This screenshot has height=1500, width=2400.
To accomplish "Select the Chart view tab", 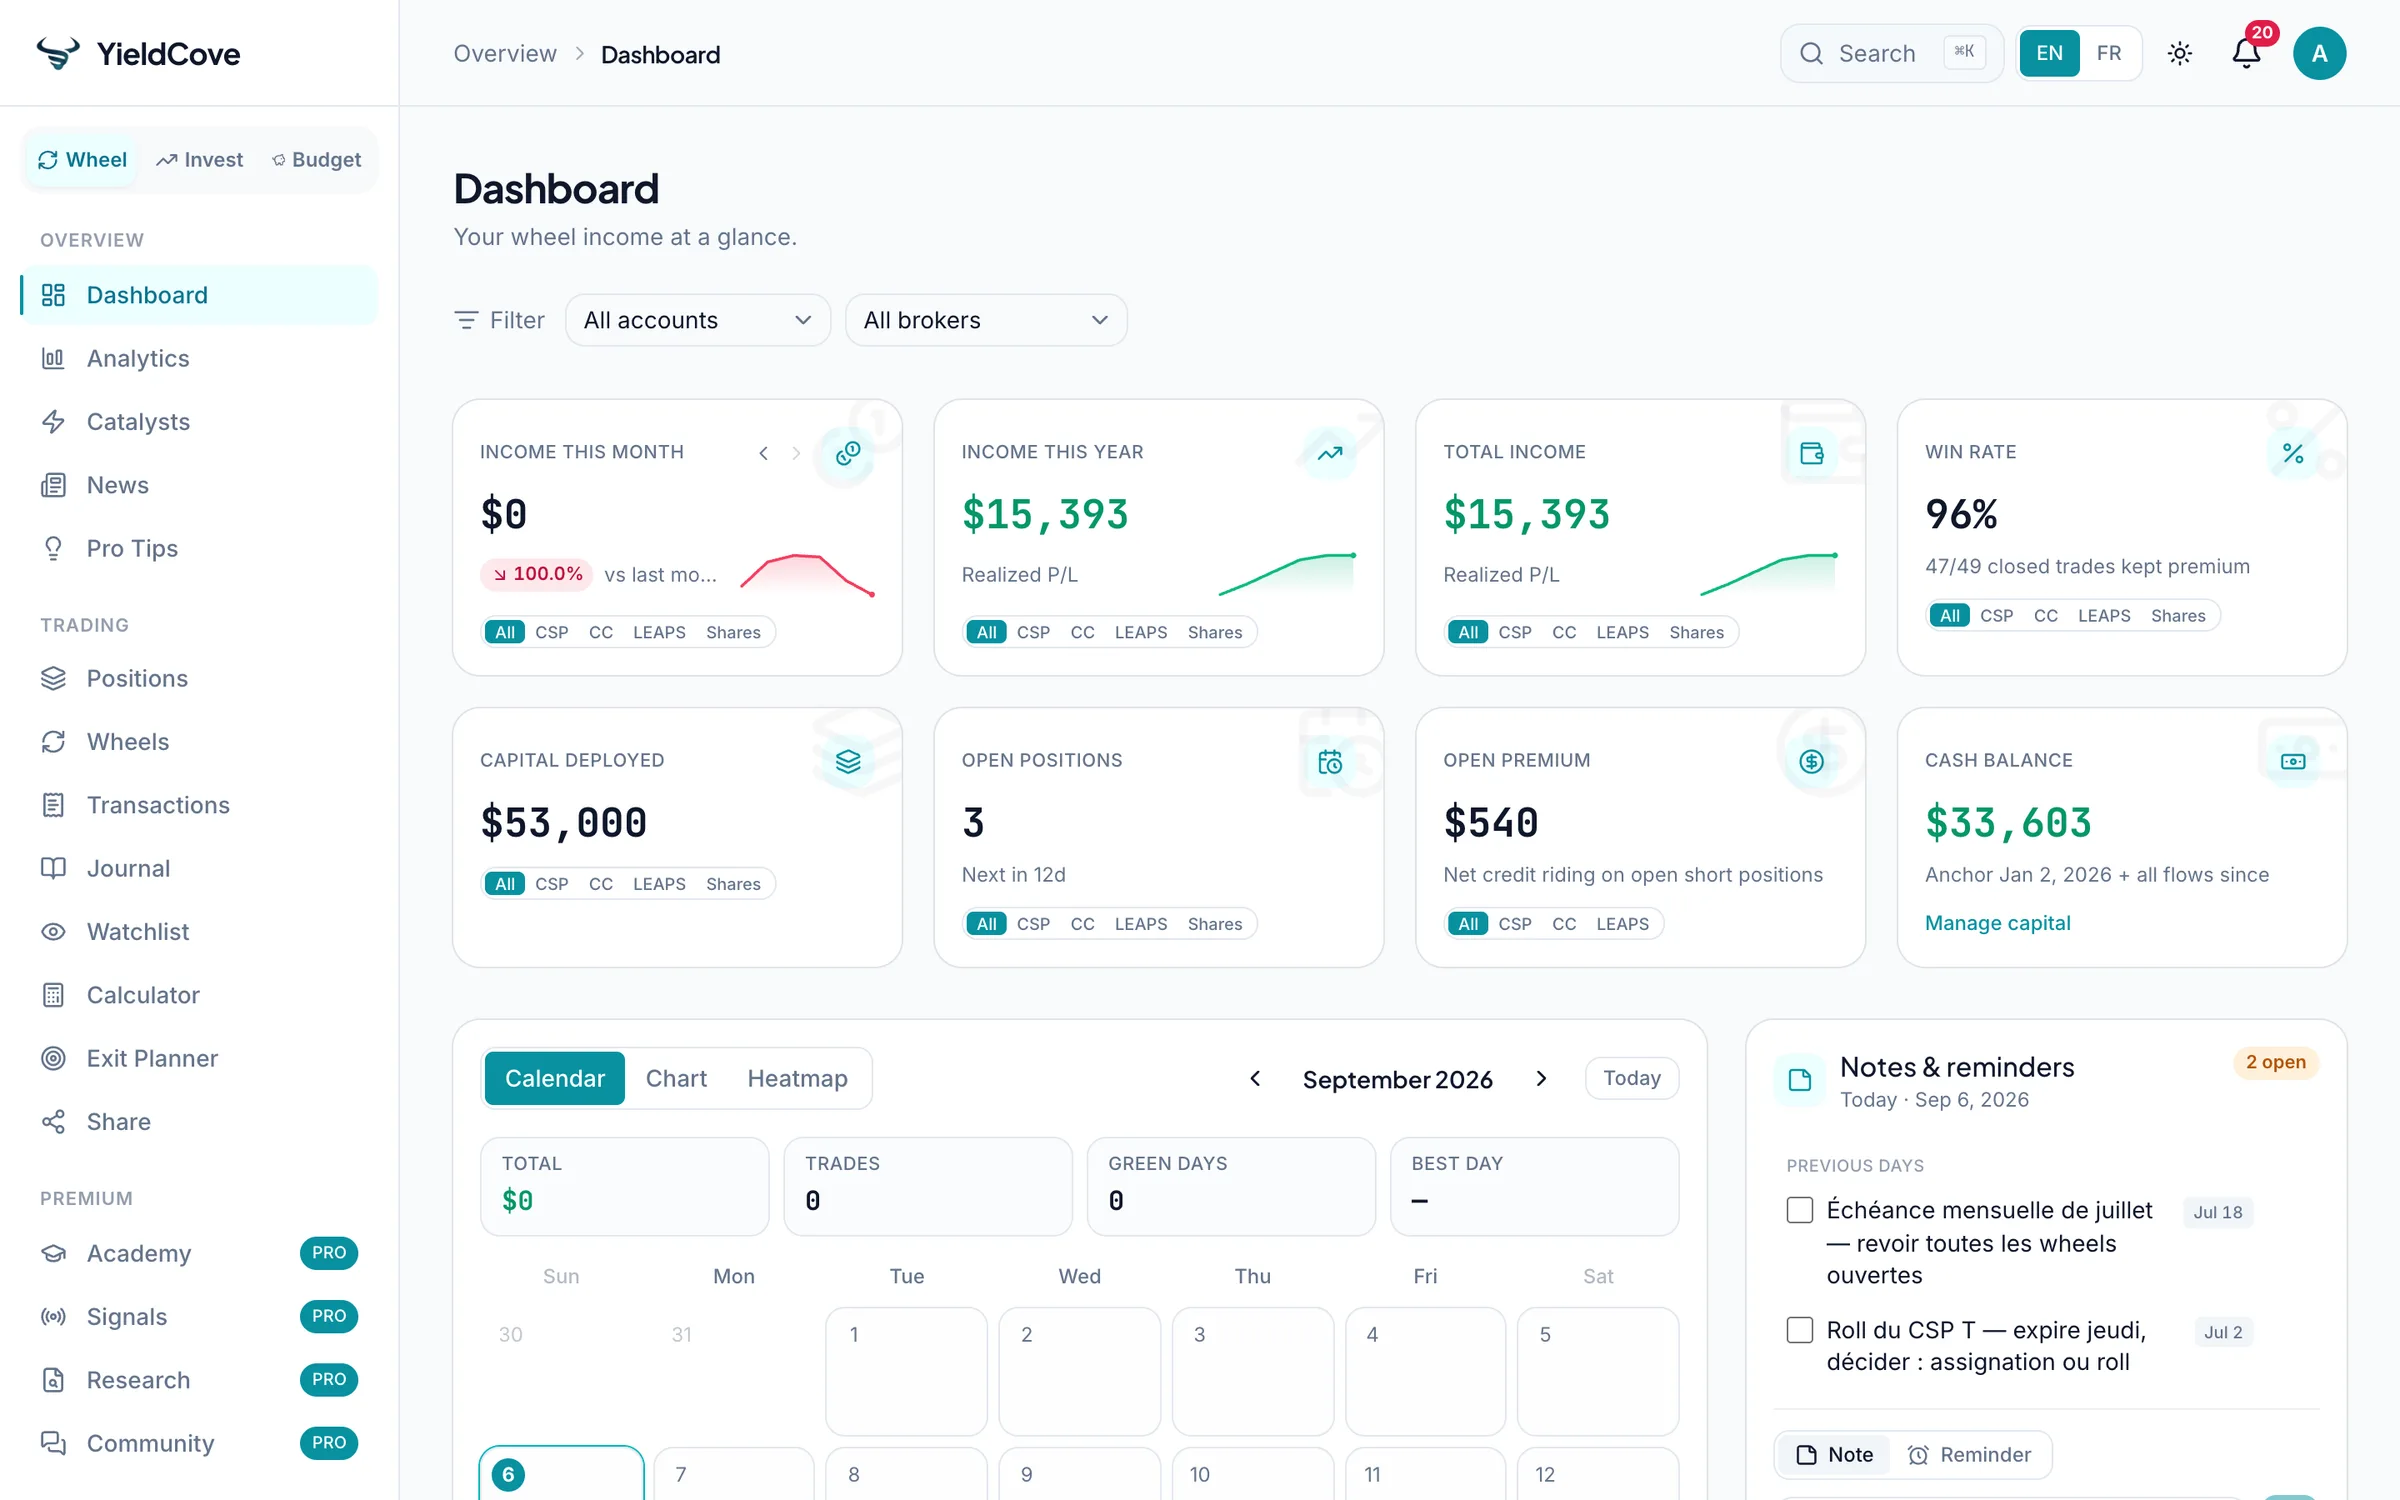I will point(676,1078).
